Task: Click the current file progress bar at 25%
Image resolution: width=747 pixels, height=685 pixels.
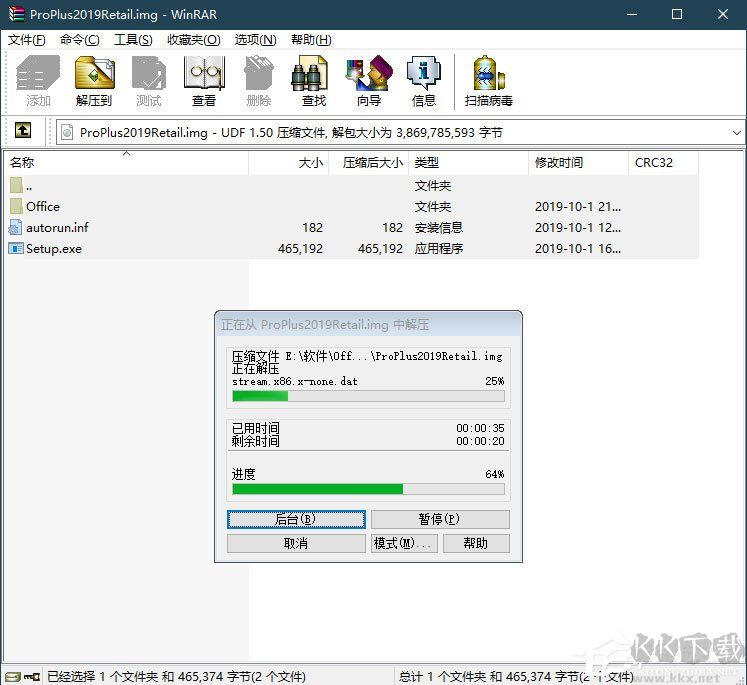Action: [368, 396]
